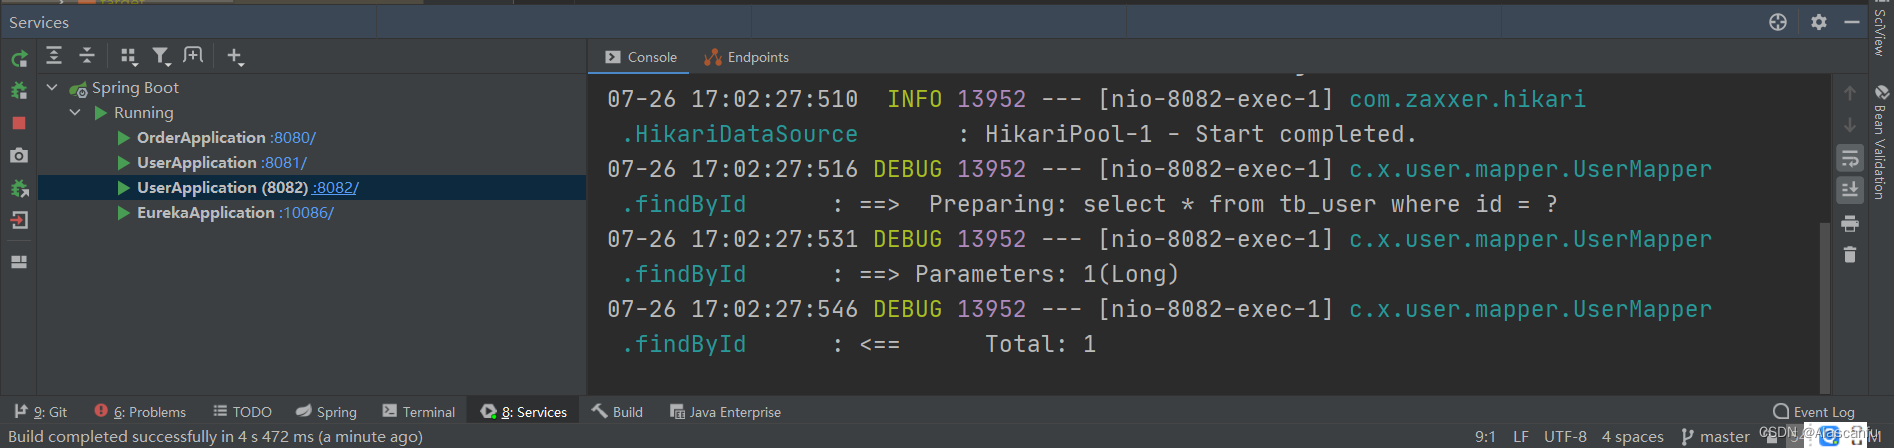
Task: Rerun the service in Debug mode
Action: [x=19, y=91]
